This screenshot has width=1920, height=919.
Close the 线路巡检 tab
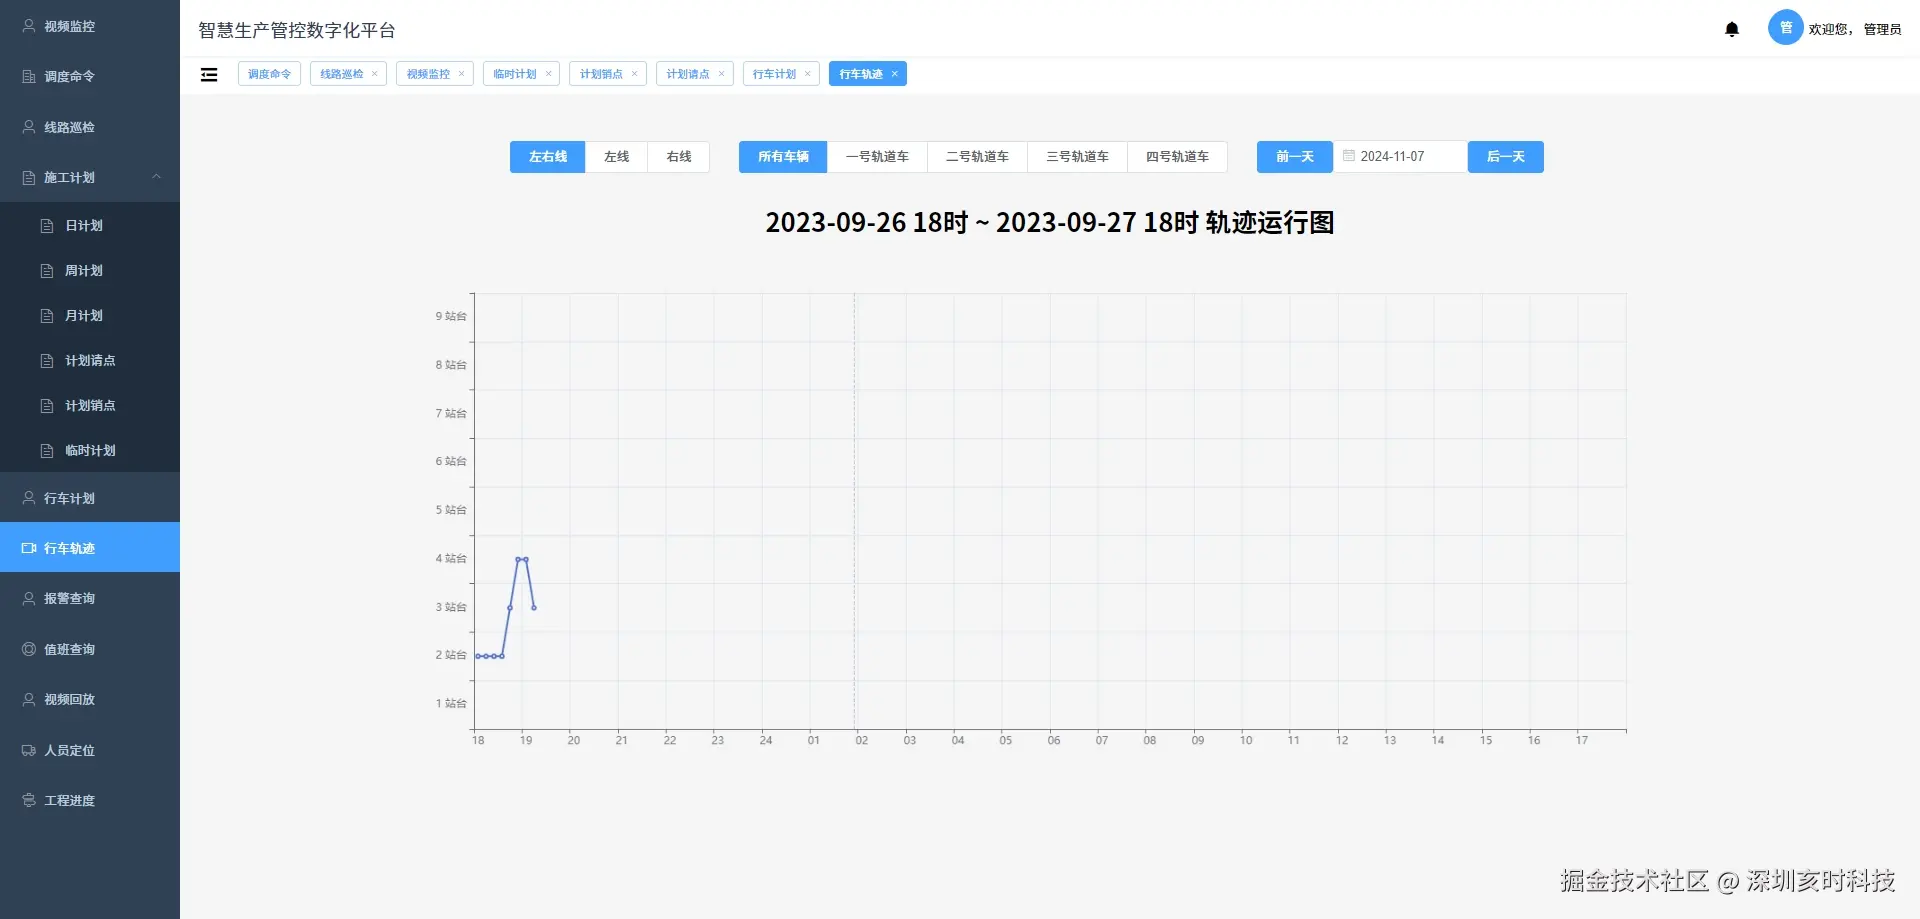coord(375,74)
